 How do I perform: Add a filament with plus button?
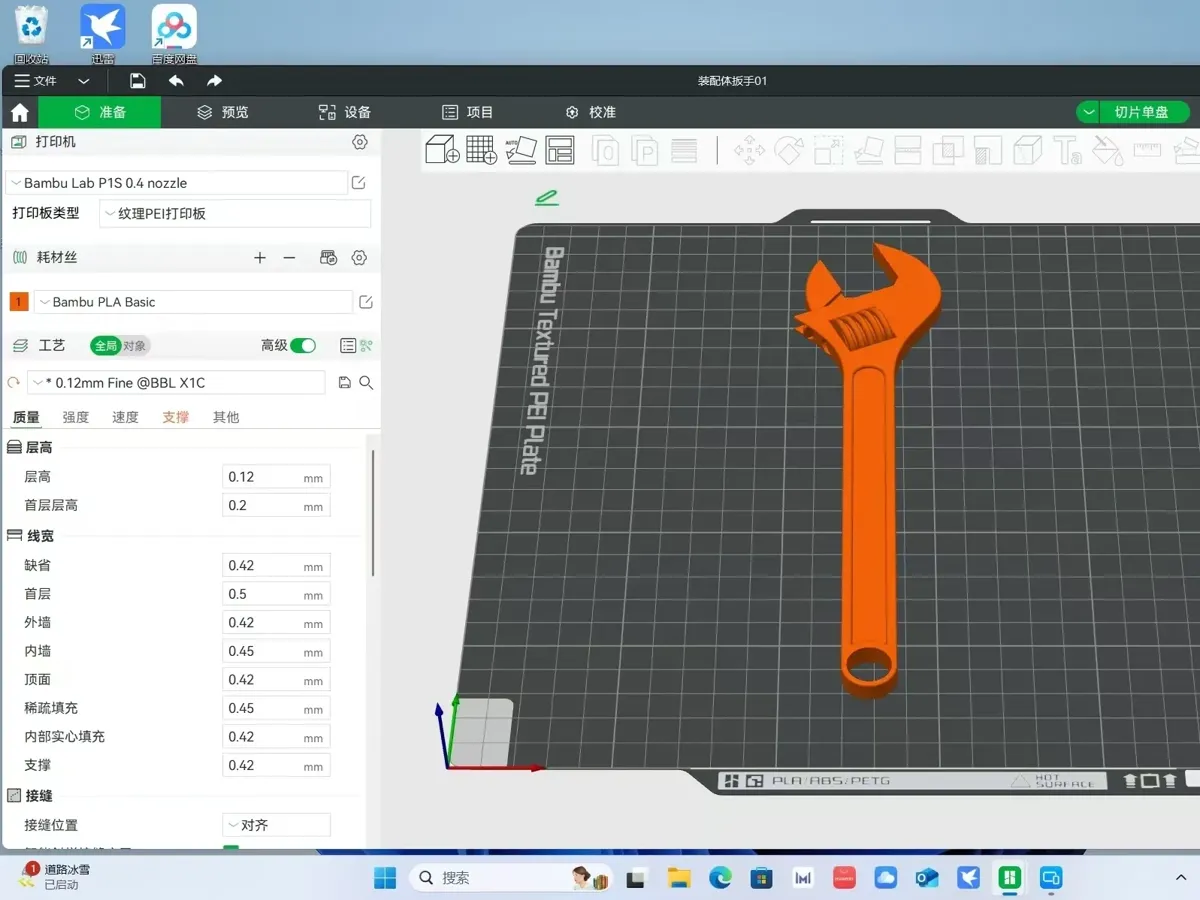point(260,258)
